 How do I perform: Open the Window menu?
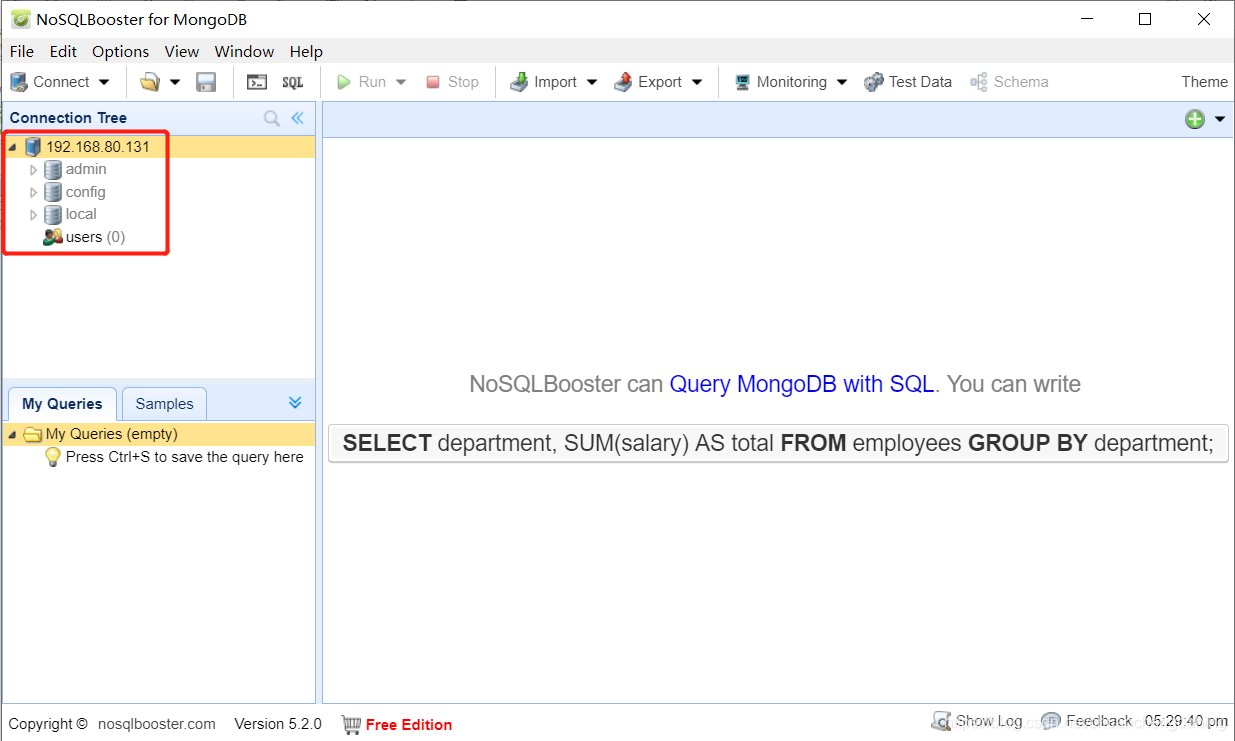[244, 51]
